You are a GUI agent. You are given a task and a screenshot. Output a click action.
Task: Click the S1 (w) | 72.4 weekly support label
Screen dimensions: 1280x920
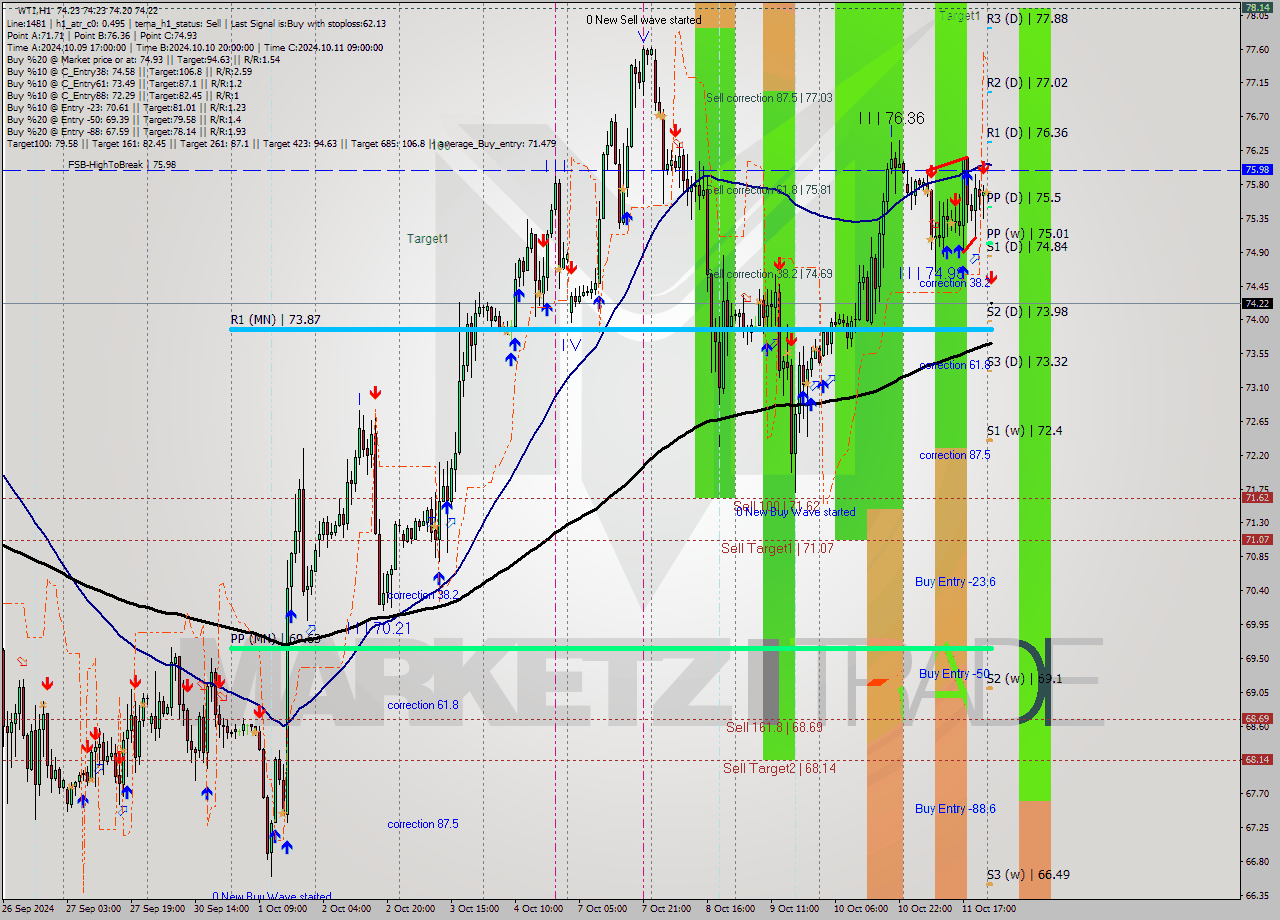click(x=1024, y=430)
